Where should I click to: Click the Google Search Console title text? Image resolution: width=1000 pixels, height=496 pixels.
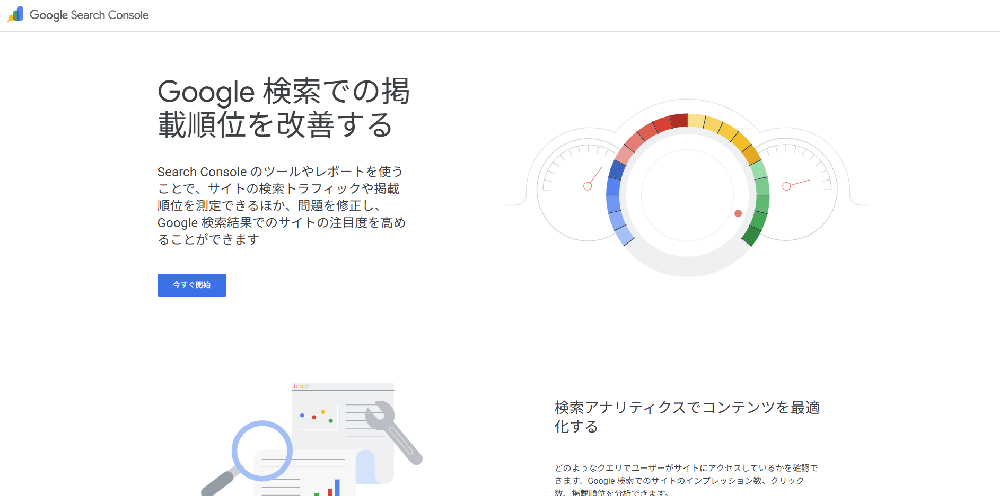(x=89, y=16)
